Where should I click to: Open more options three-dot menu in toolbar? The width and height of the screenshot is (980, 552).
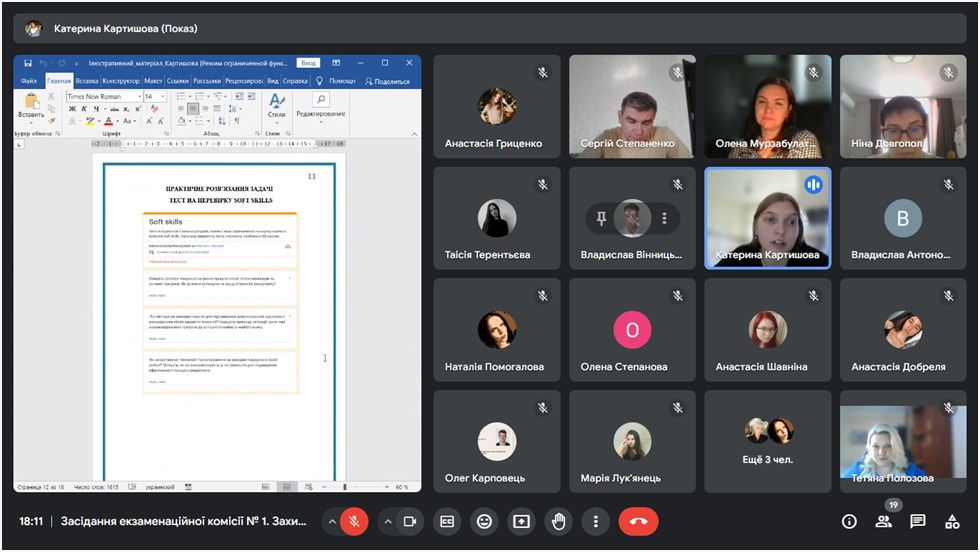coord(596,521)
